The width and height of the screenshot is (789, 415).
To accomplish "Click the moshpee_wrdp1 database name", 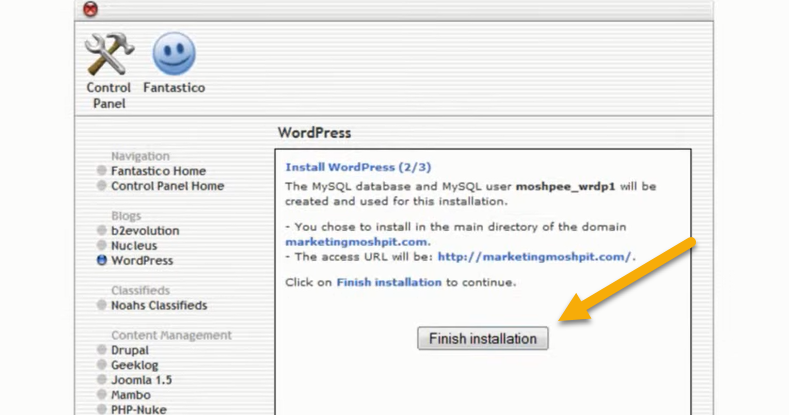I will (566, 187).
